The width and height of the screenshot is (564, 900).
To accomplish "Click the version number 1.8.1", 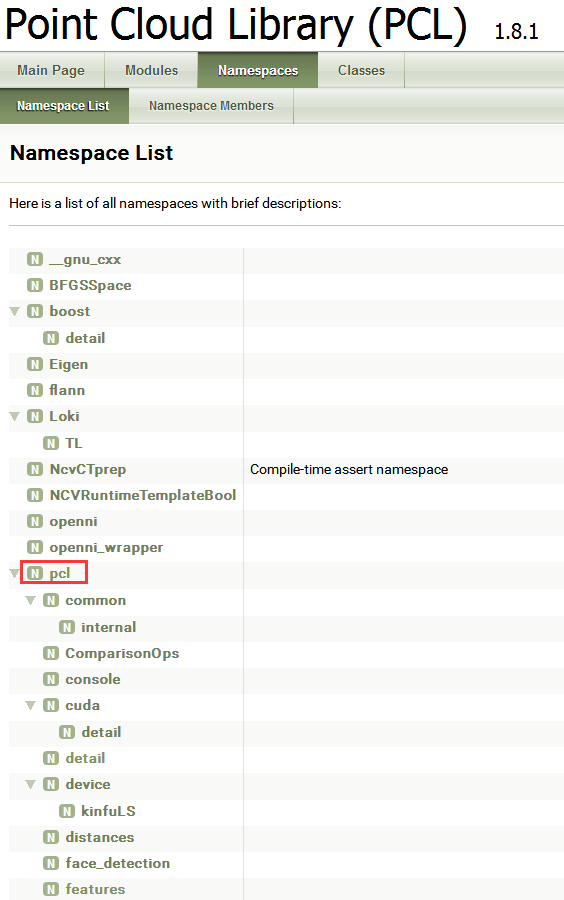I will point(516,32).
